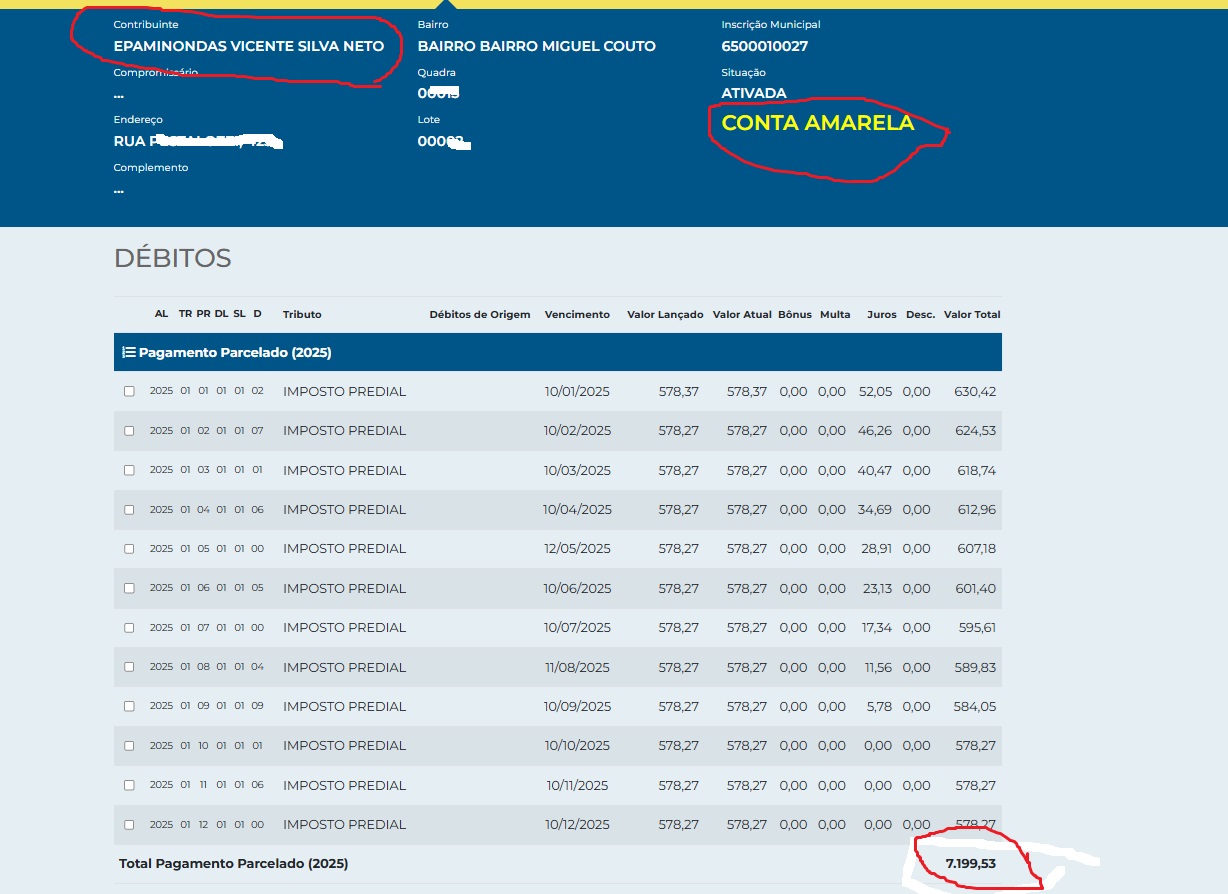Click the Valor Total column header

point(972,314)
